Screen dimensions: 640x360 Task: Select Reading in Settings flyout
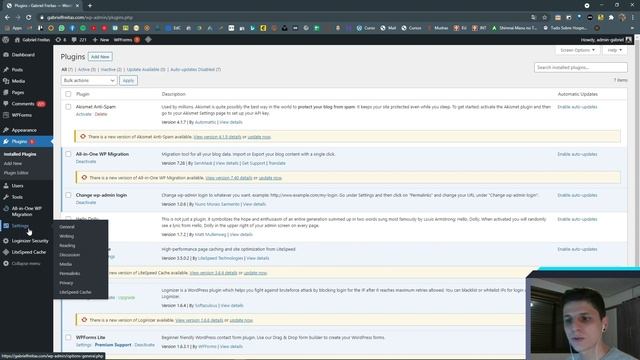[x=67, y=246]
